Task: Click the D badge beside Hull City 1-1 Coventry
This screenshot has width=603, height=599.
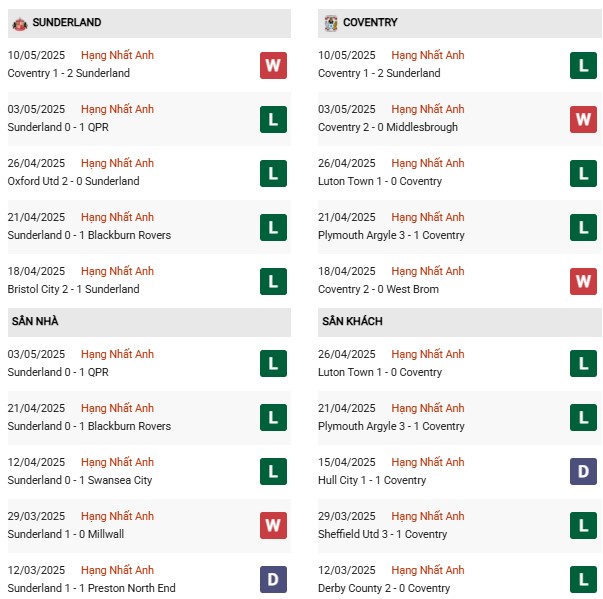Action: point(583,471)
